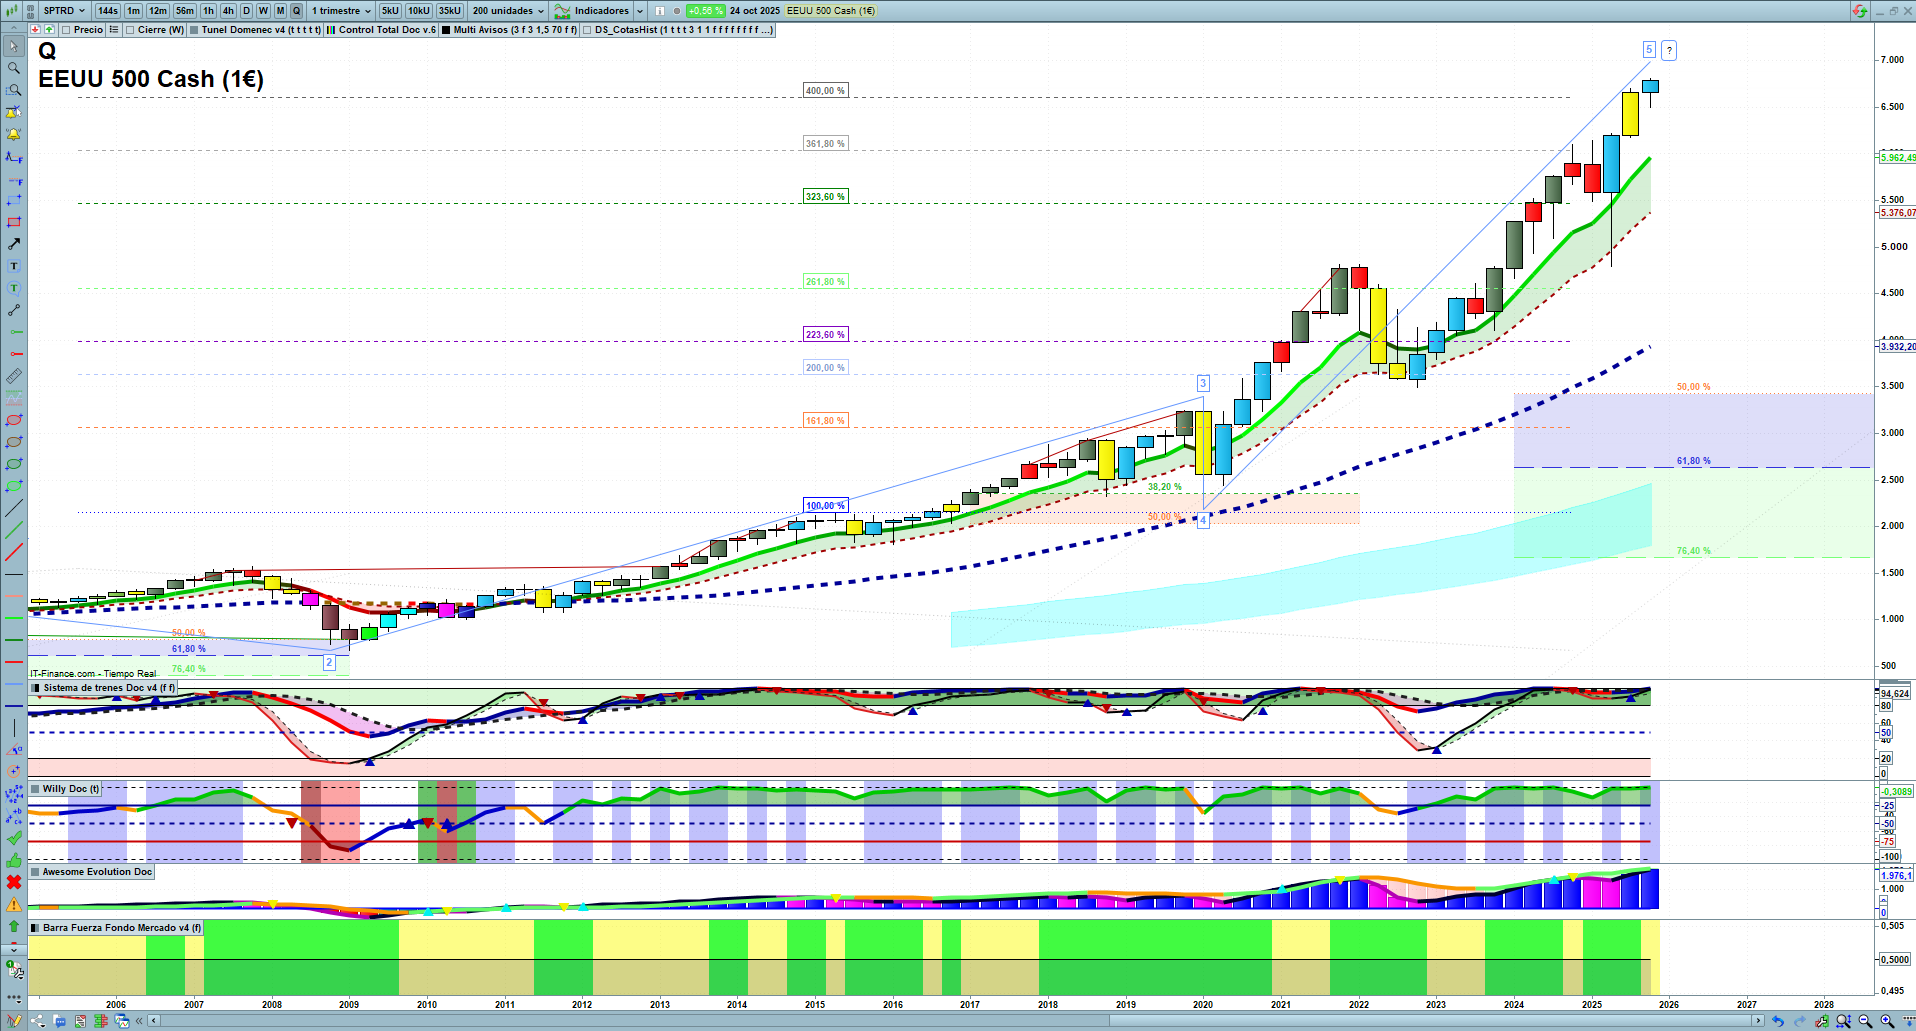1916x1031 pixels.
Task: Select the black arrow drawing tool
Action: pyautogui.click(x=14, y=244)
